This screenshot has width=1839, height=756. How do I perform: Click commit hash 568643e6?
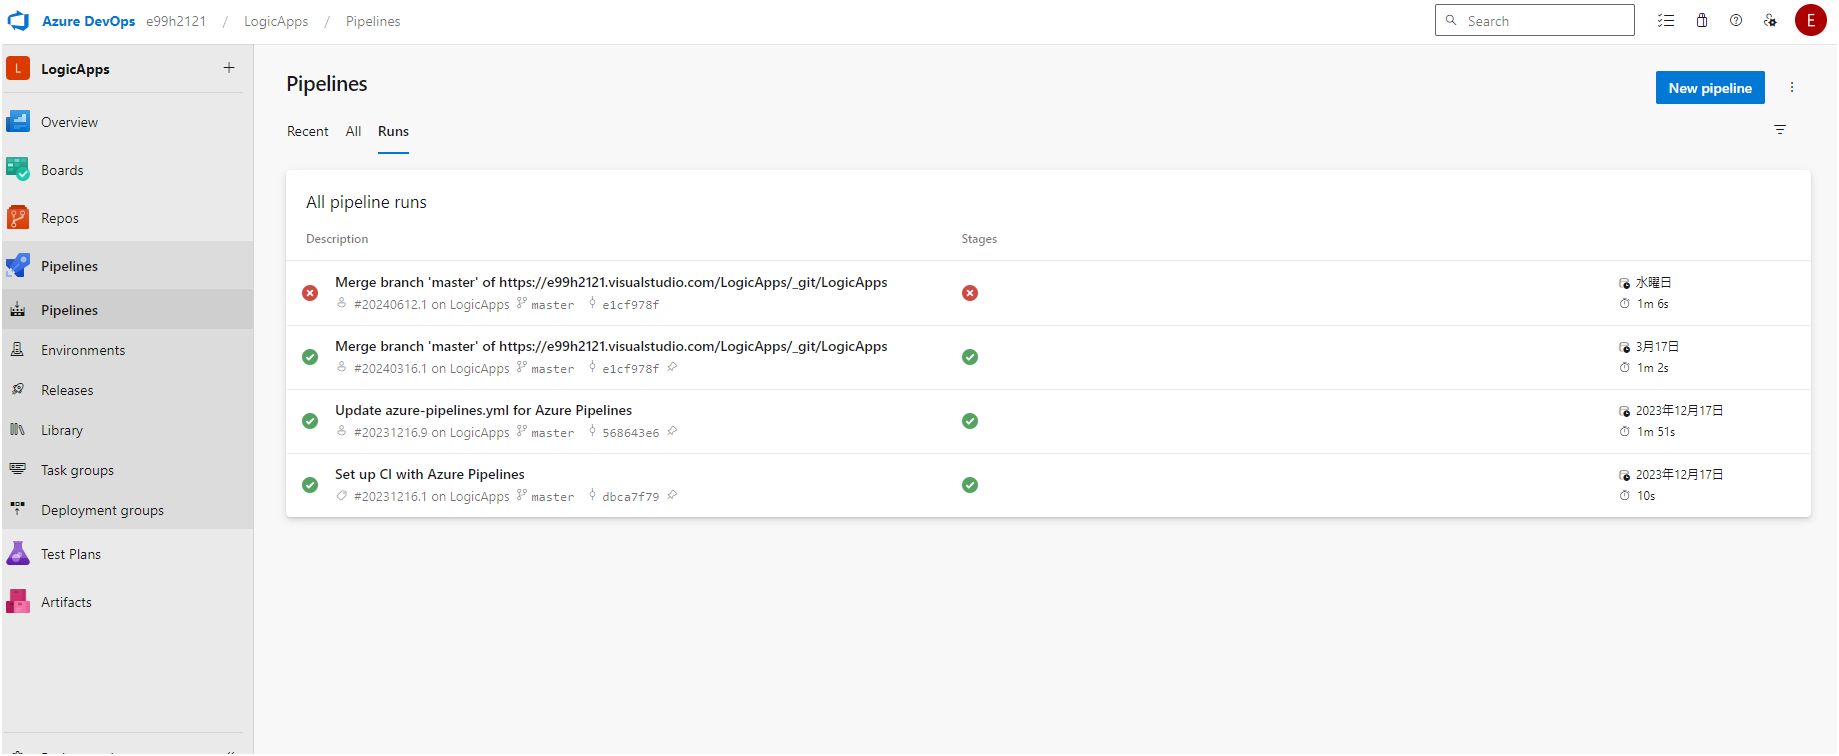pos(630,433)
